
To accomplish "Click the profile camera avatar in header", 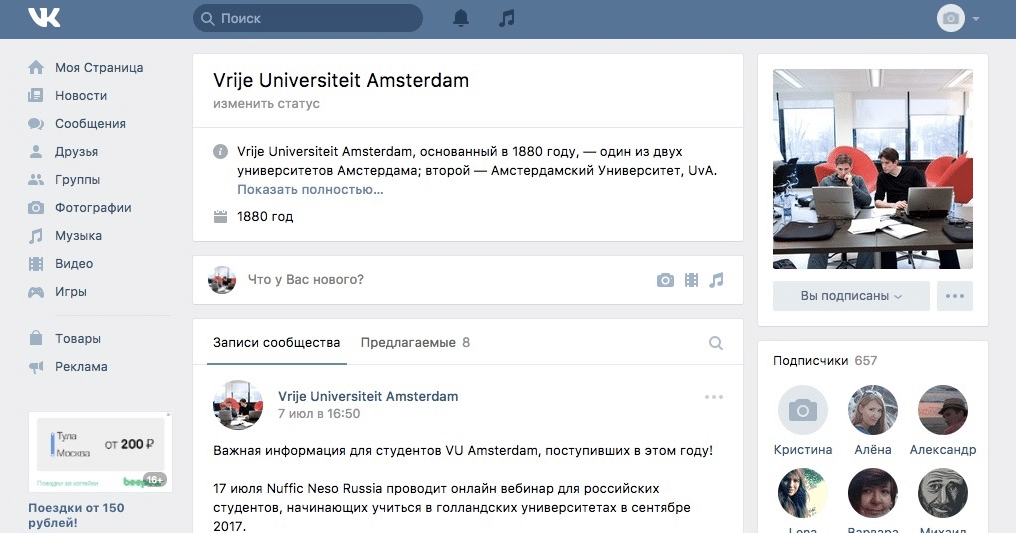I will point(951,18).
